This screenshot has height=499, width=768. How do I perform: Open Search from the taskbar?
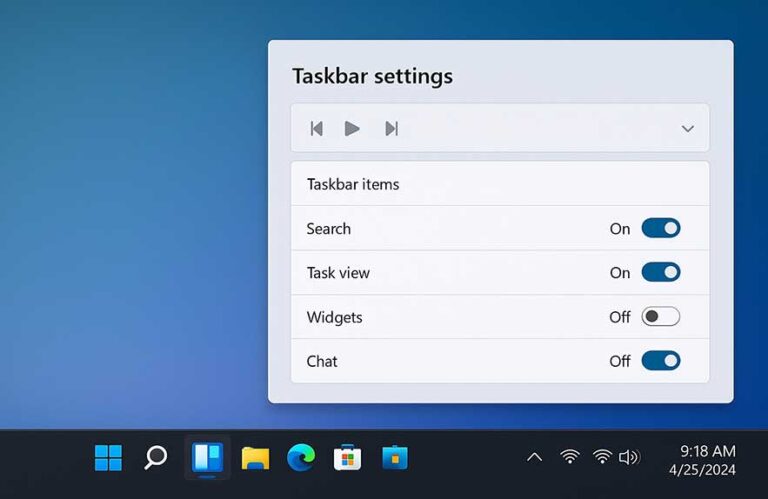click(156, 458)
